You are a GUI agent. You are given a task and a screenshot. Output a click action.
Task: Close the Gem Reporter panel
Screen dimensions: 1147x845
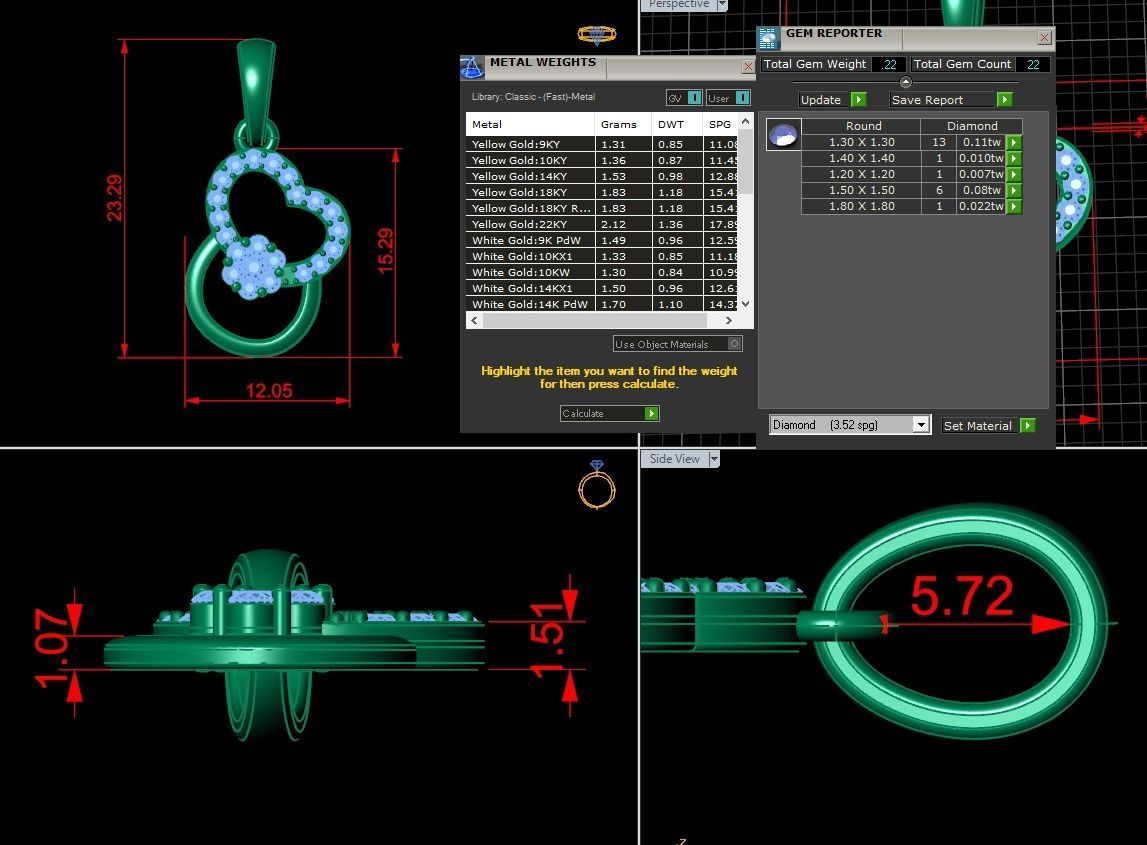point(1045,37)
